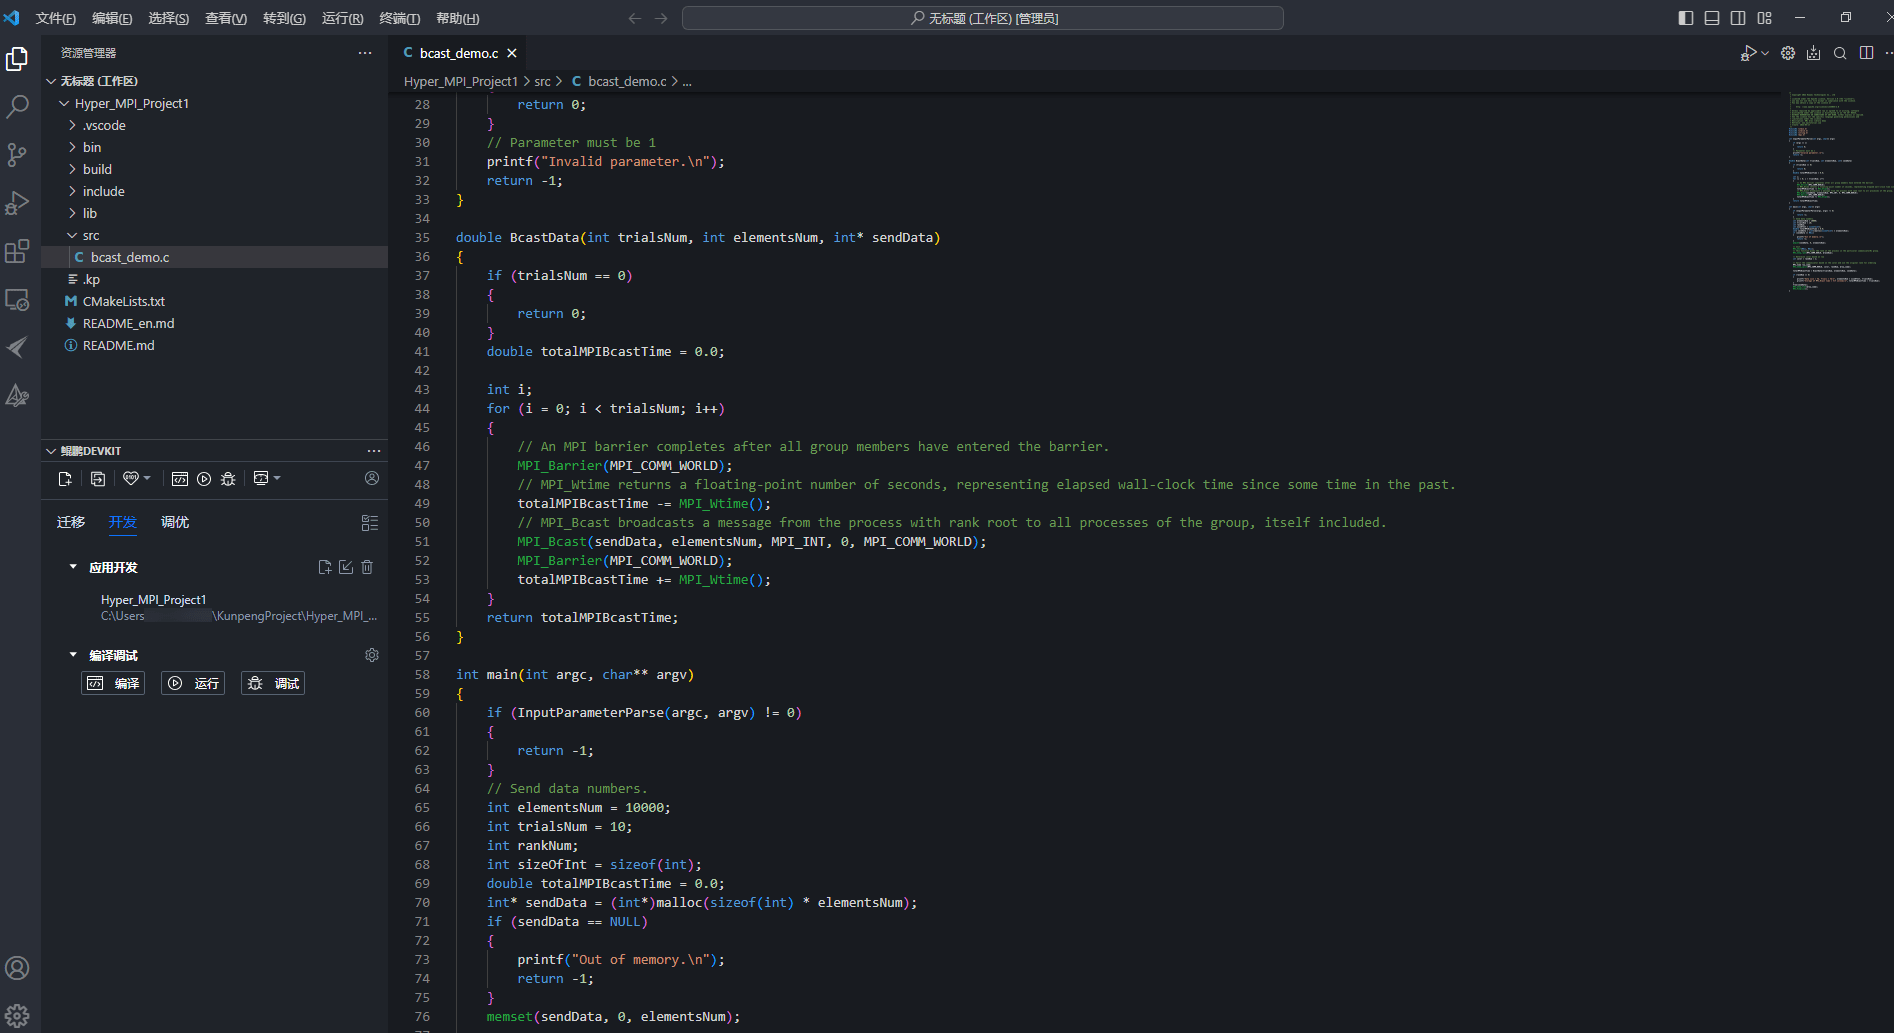This screenshot has width=1894, height=1033.
Task: Open the Remote Explorer view
Action: tap(17, 299)
